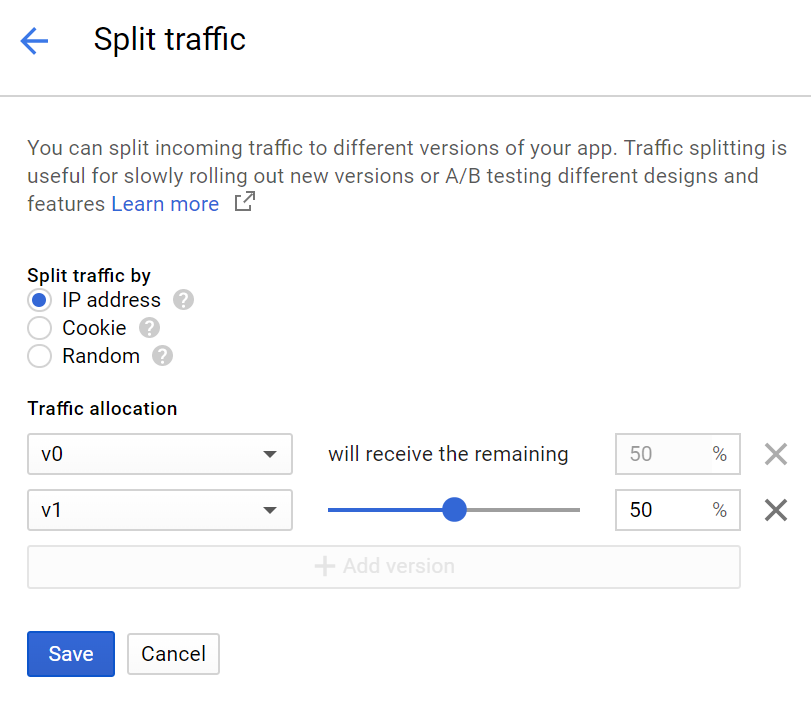This screenshot has width=811, height=725.
Task: Click Add version button
Action: [384, 566]
